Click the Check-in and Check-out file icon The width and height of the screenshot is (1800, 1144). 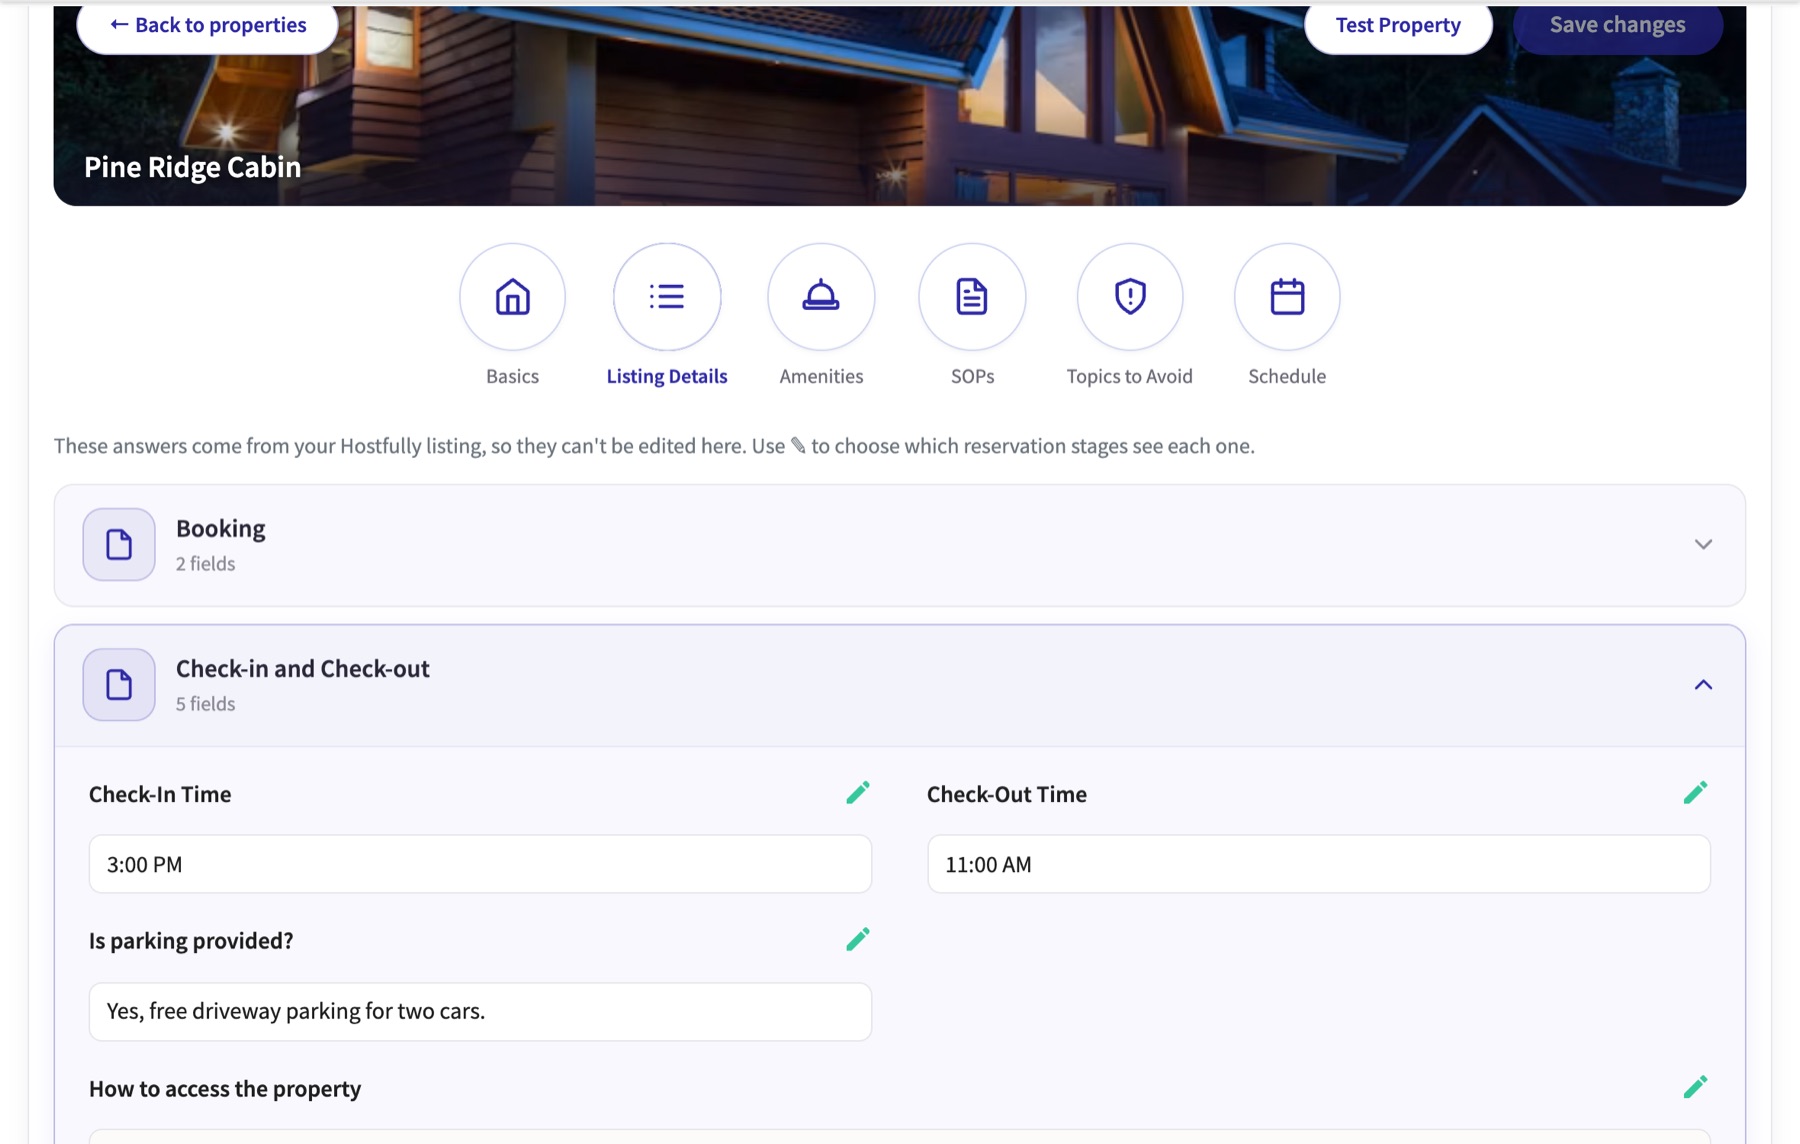point(119,684)
